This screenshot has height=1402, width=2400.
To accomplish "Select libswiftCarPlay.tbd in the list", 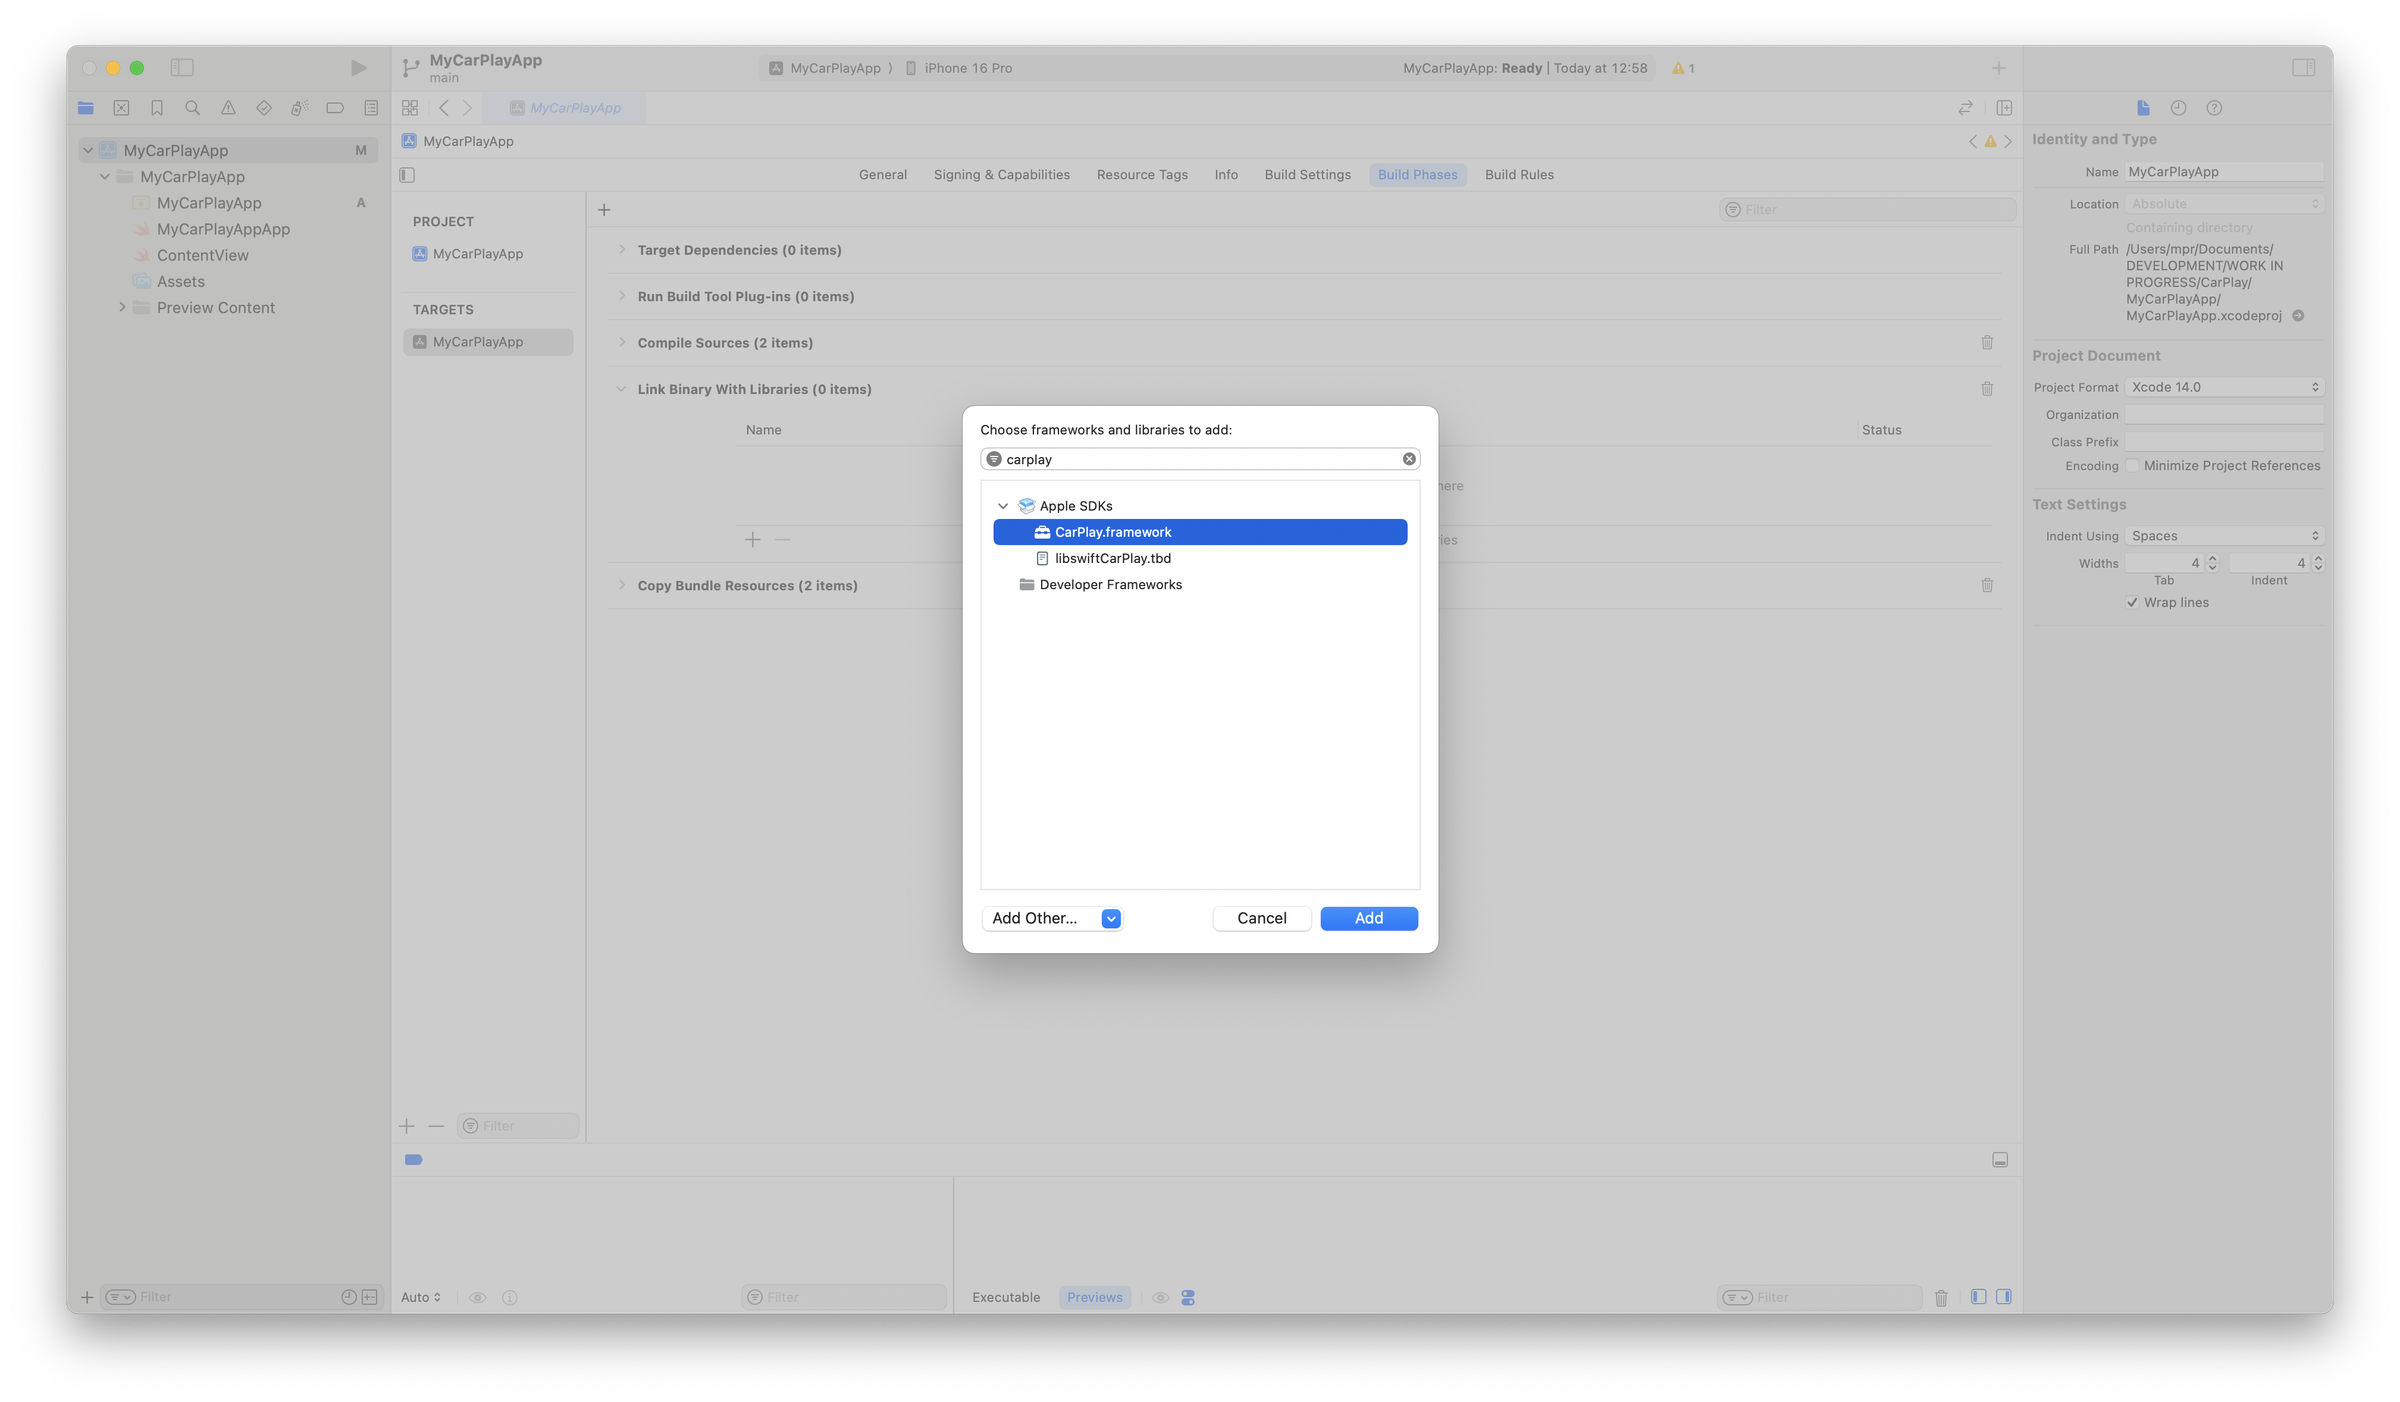I will pos(1112,559).
